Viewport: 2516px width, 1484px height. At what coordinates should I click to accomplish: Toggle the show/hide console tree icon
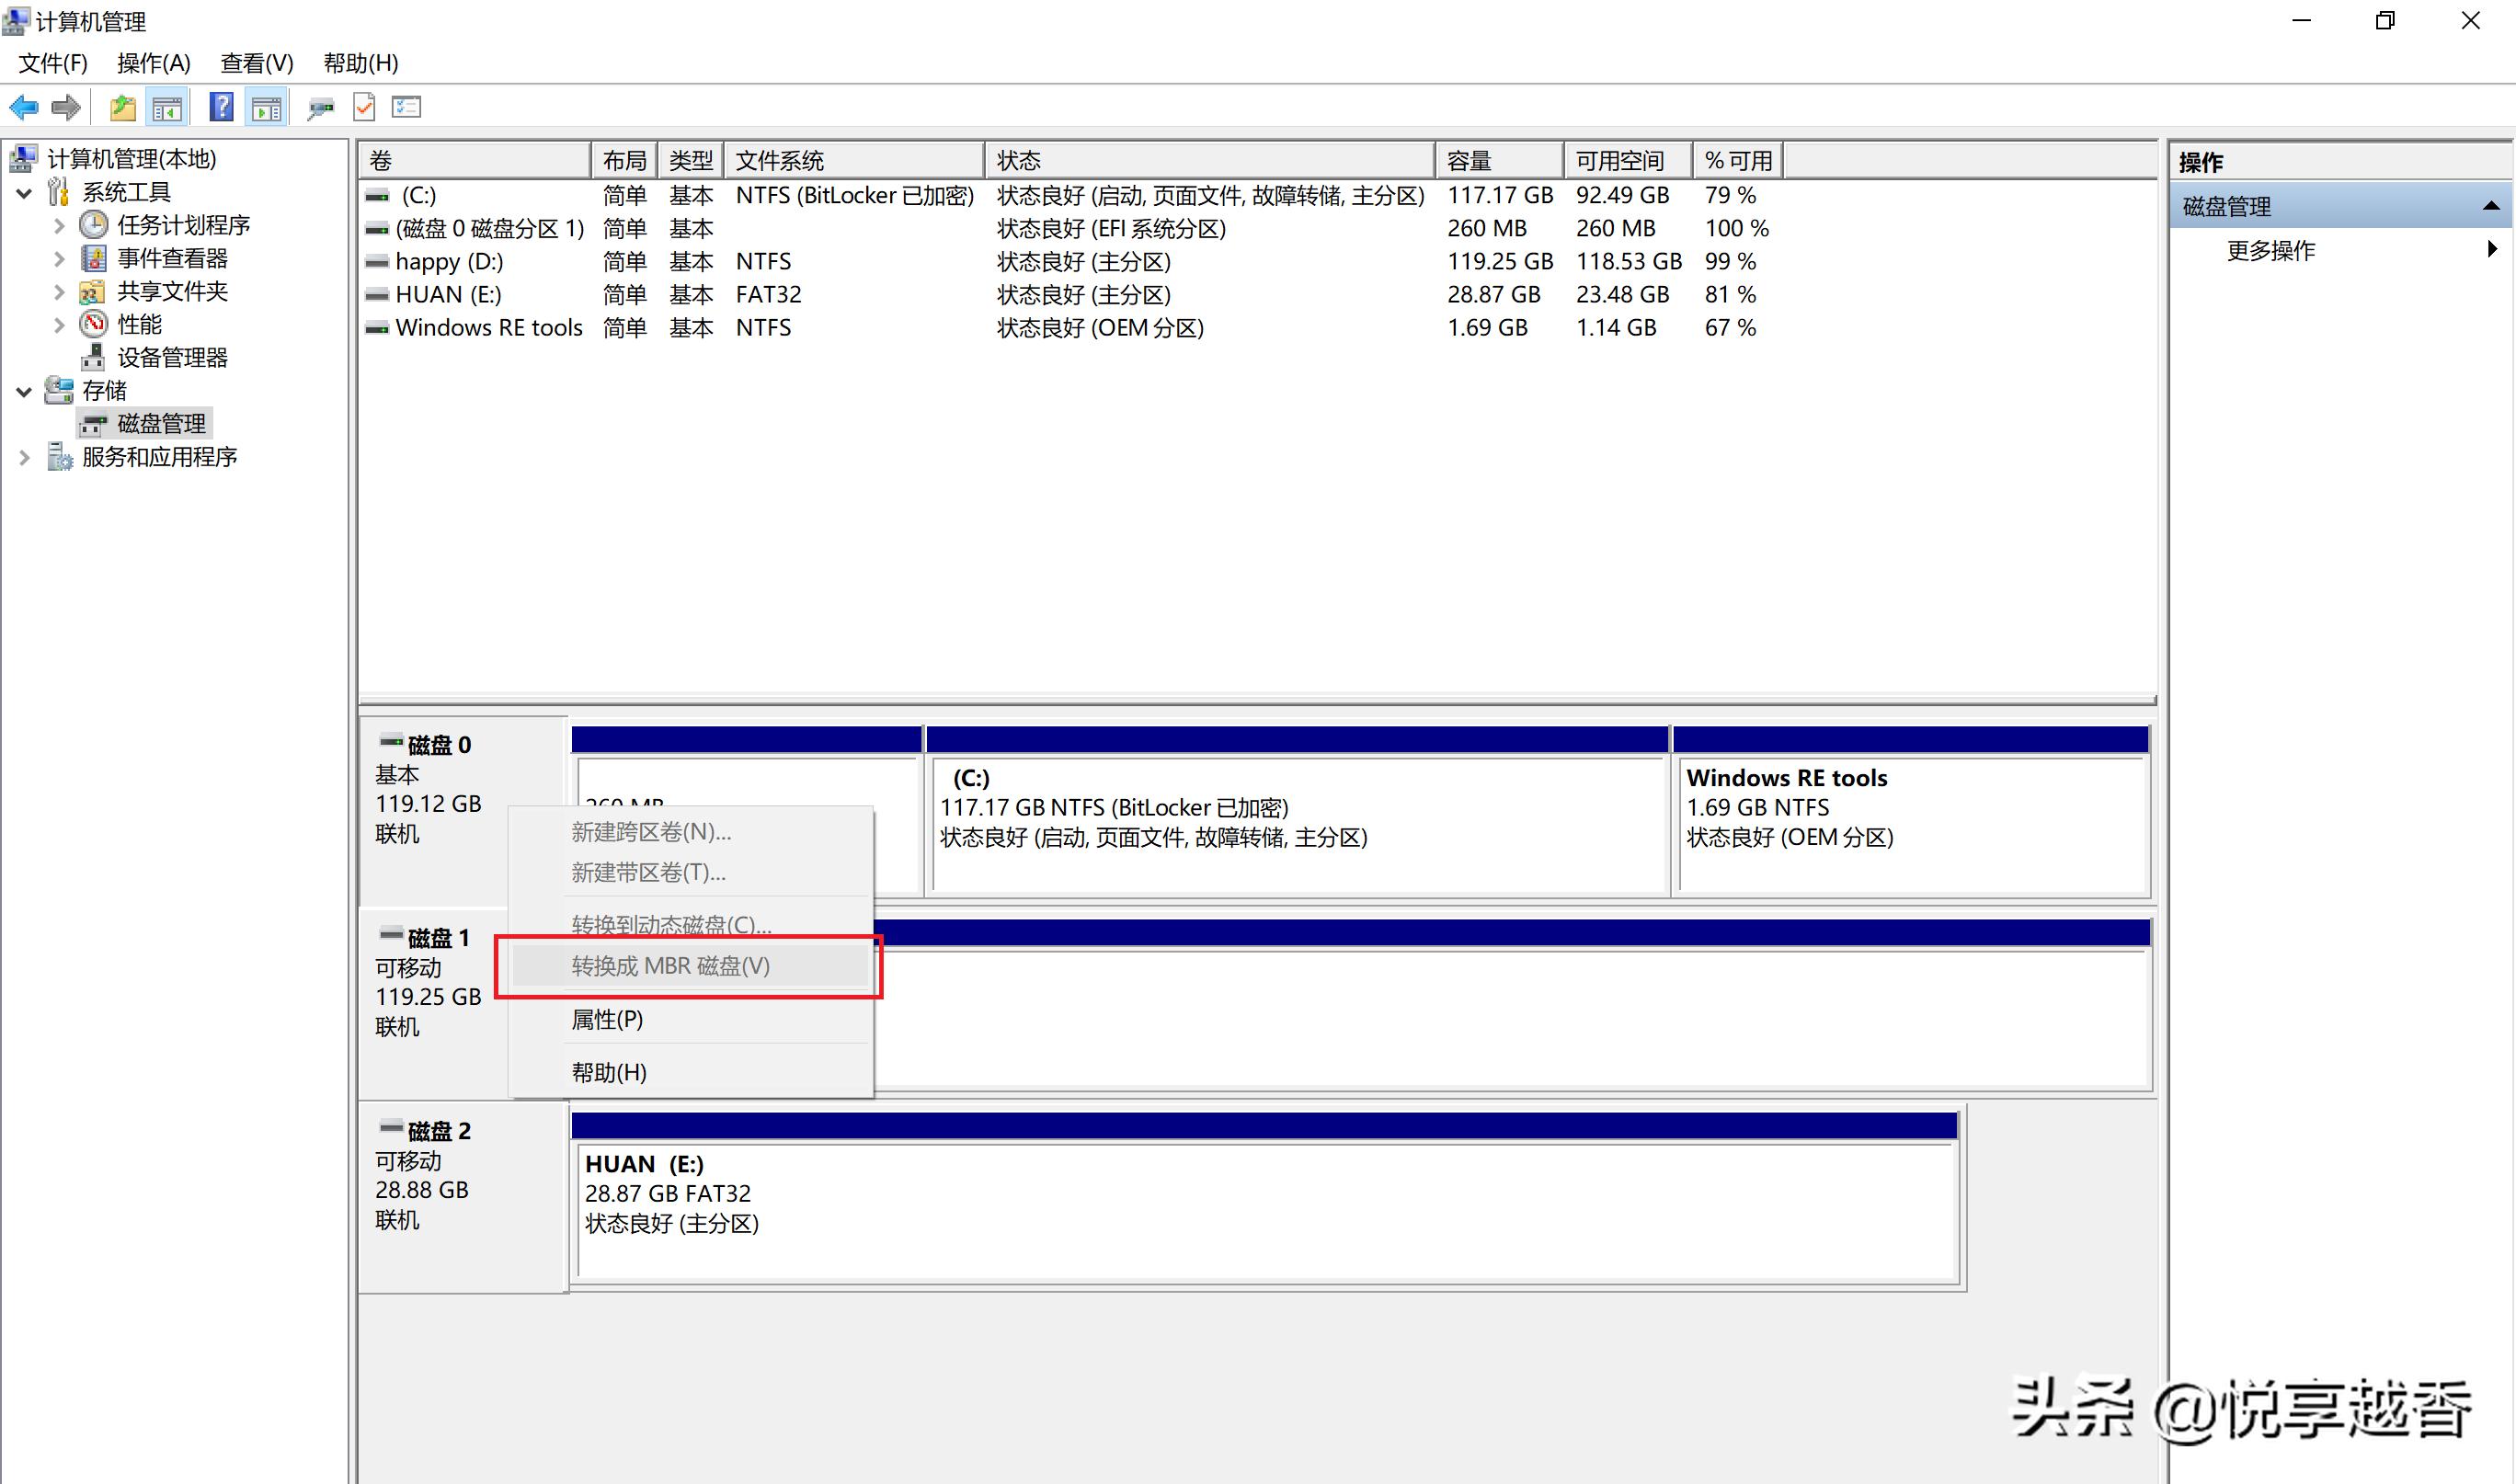click(168, 107)
